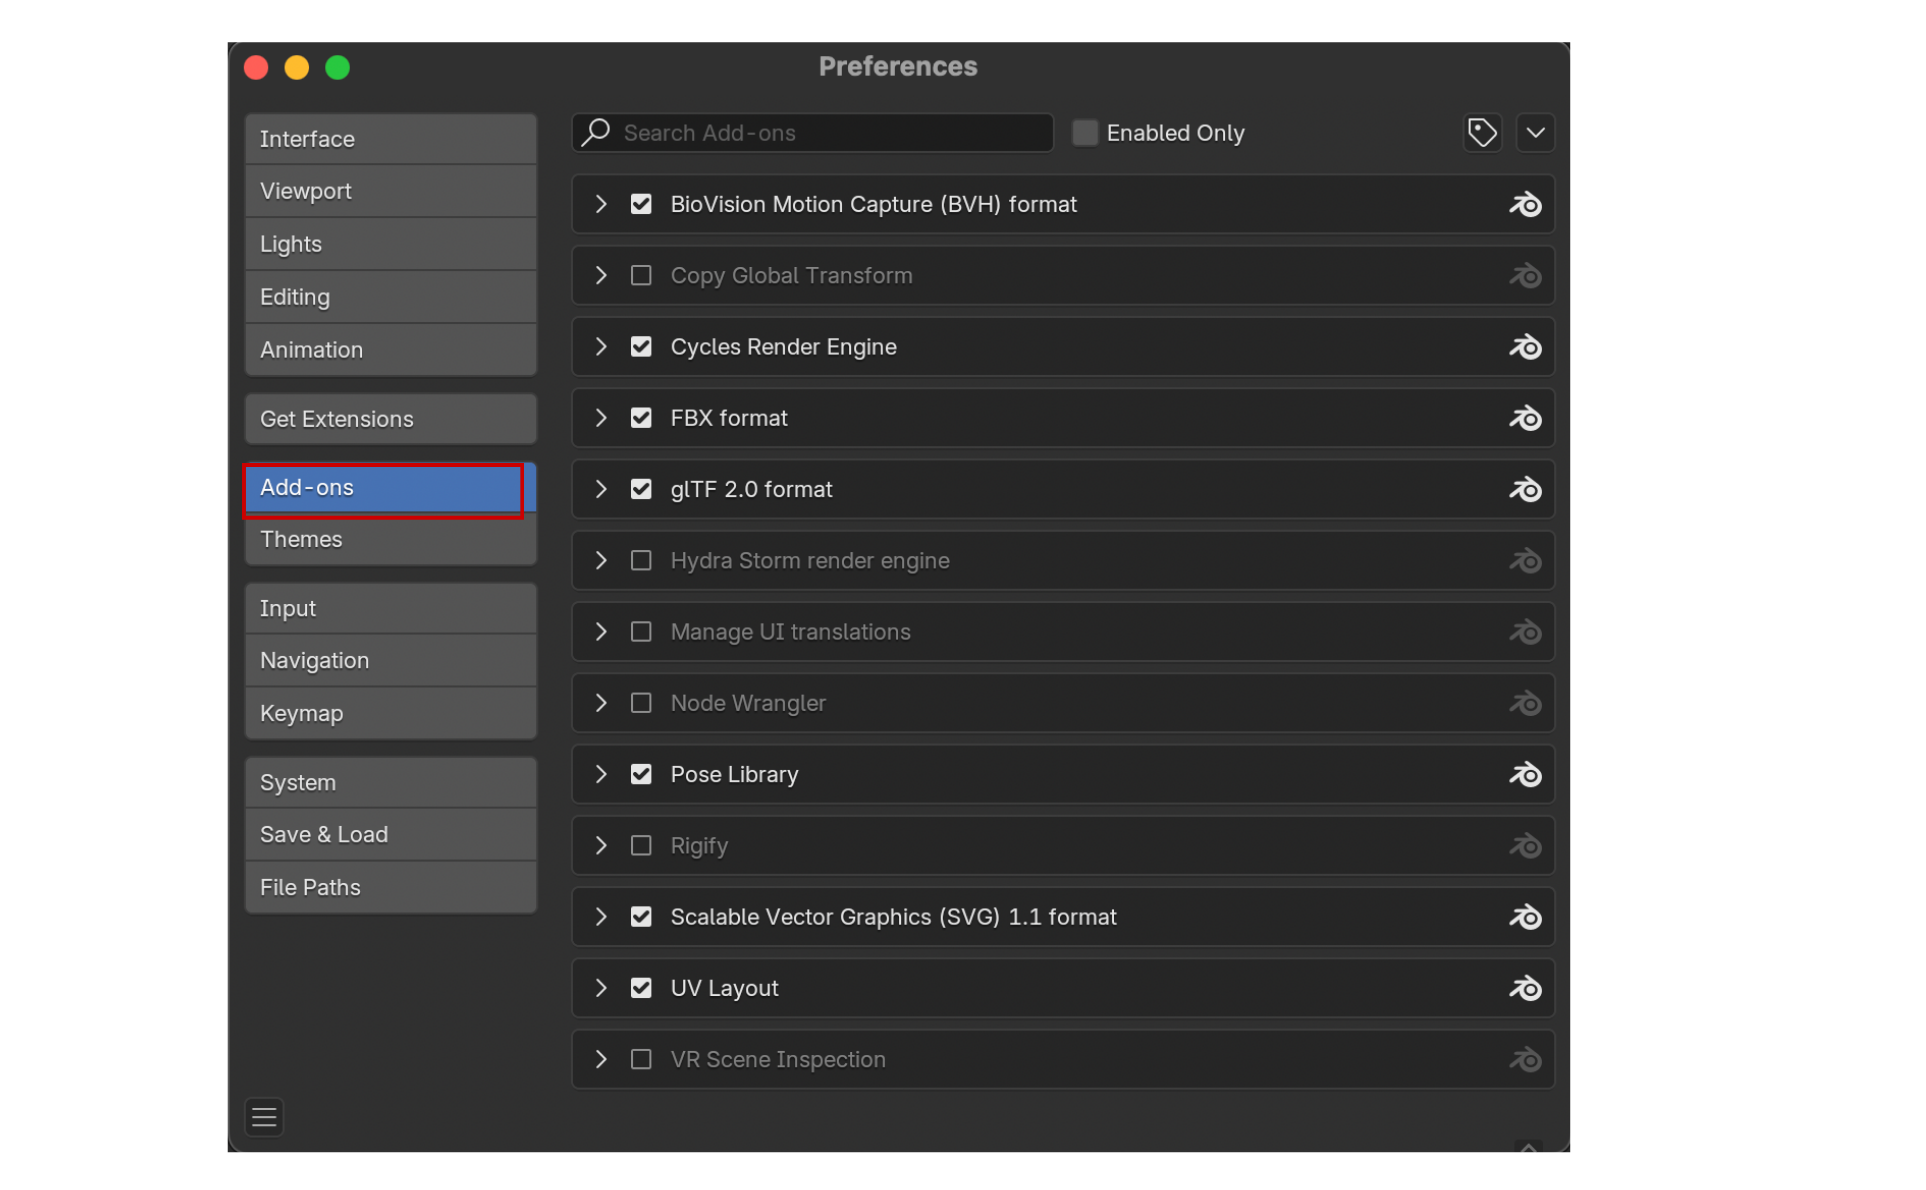The height and width of the screenshot is (1190, 1926).
Task: Focus the Search Add-ons field
Action: coord(830,133)
